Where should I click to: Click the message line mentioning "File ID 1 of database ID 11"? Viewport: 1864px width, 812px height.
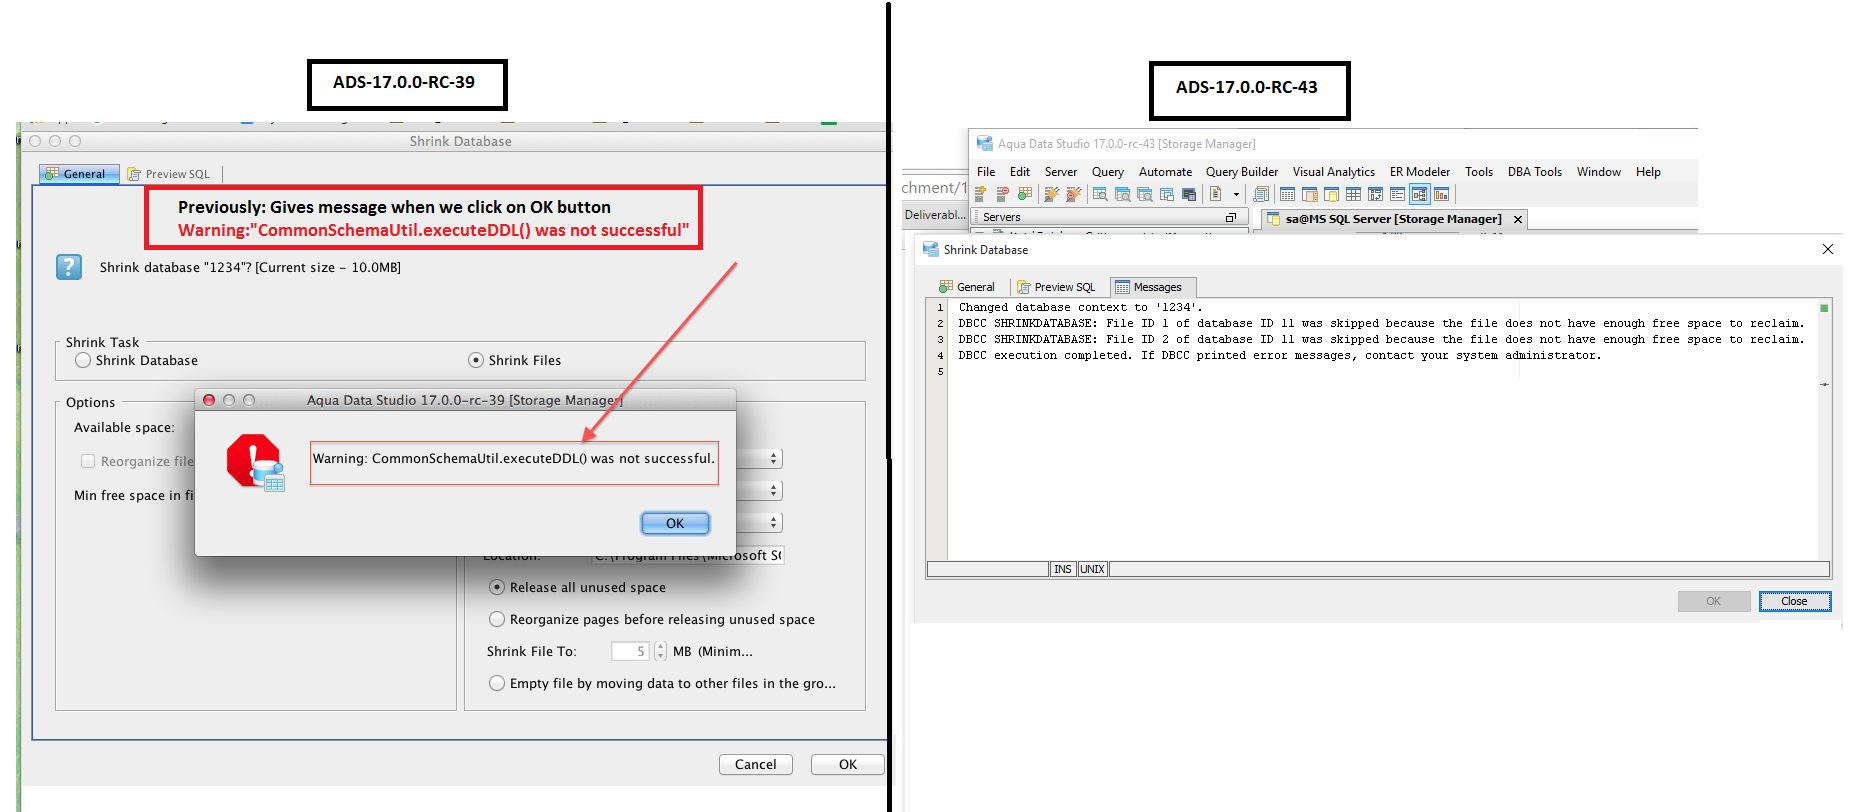[x=1381, y=324]
